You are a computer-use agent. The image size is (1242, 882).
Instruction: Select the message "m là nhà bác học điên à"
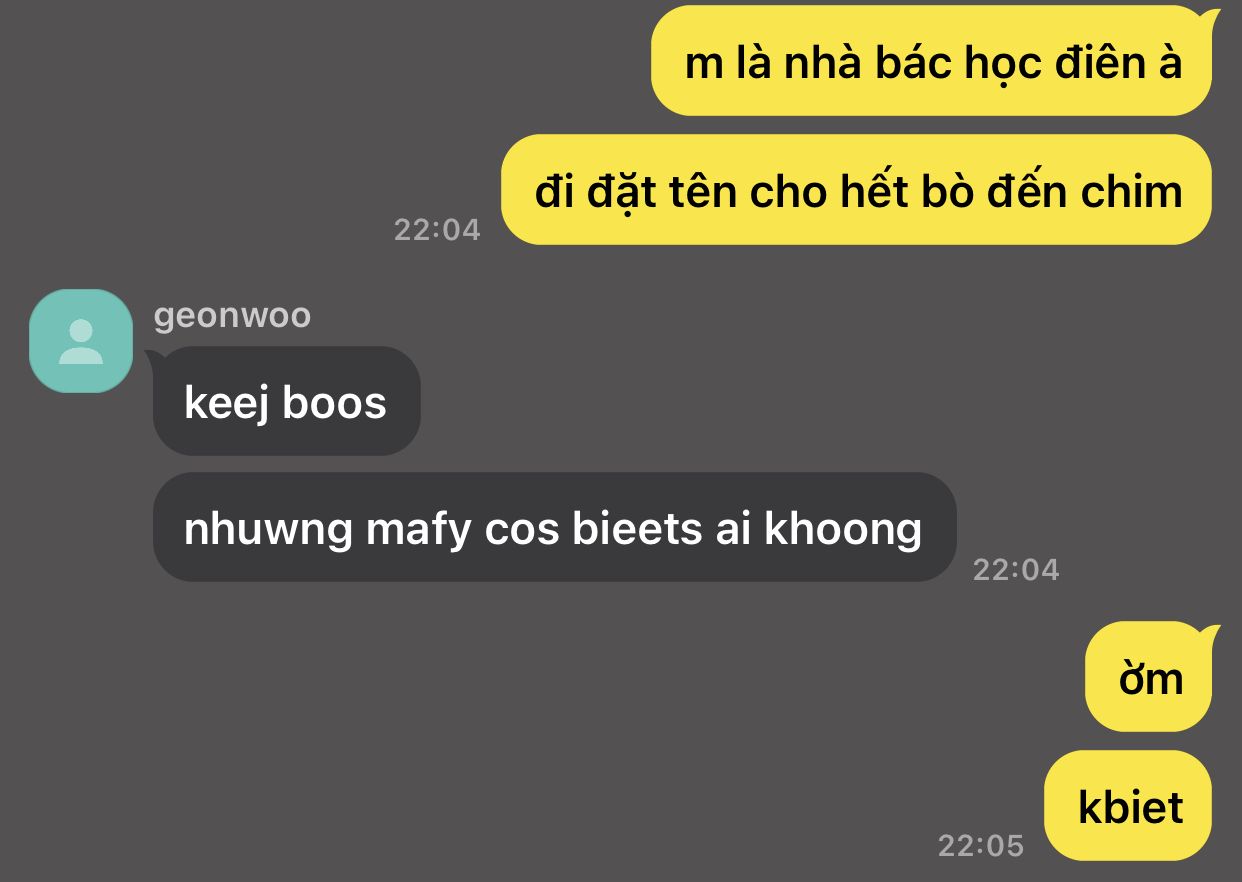tap(931, 63)
